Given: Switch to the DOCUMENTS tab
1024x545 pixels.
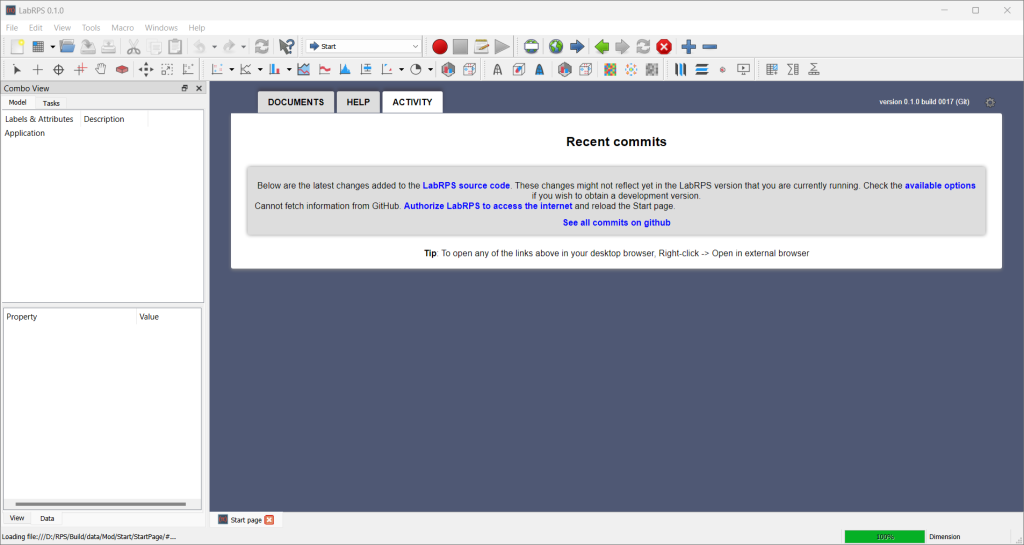Looking at the screenshot, I should [295, 102].
